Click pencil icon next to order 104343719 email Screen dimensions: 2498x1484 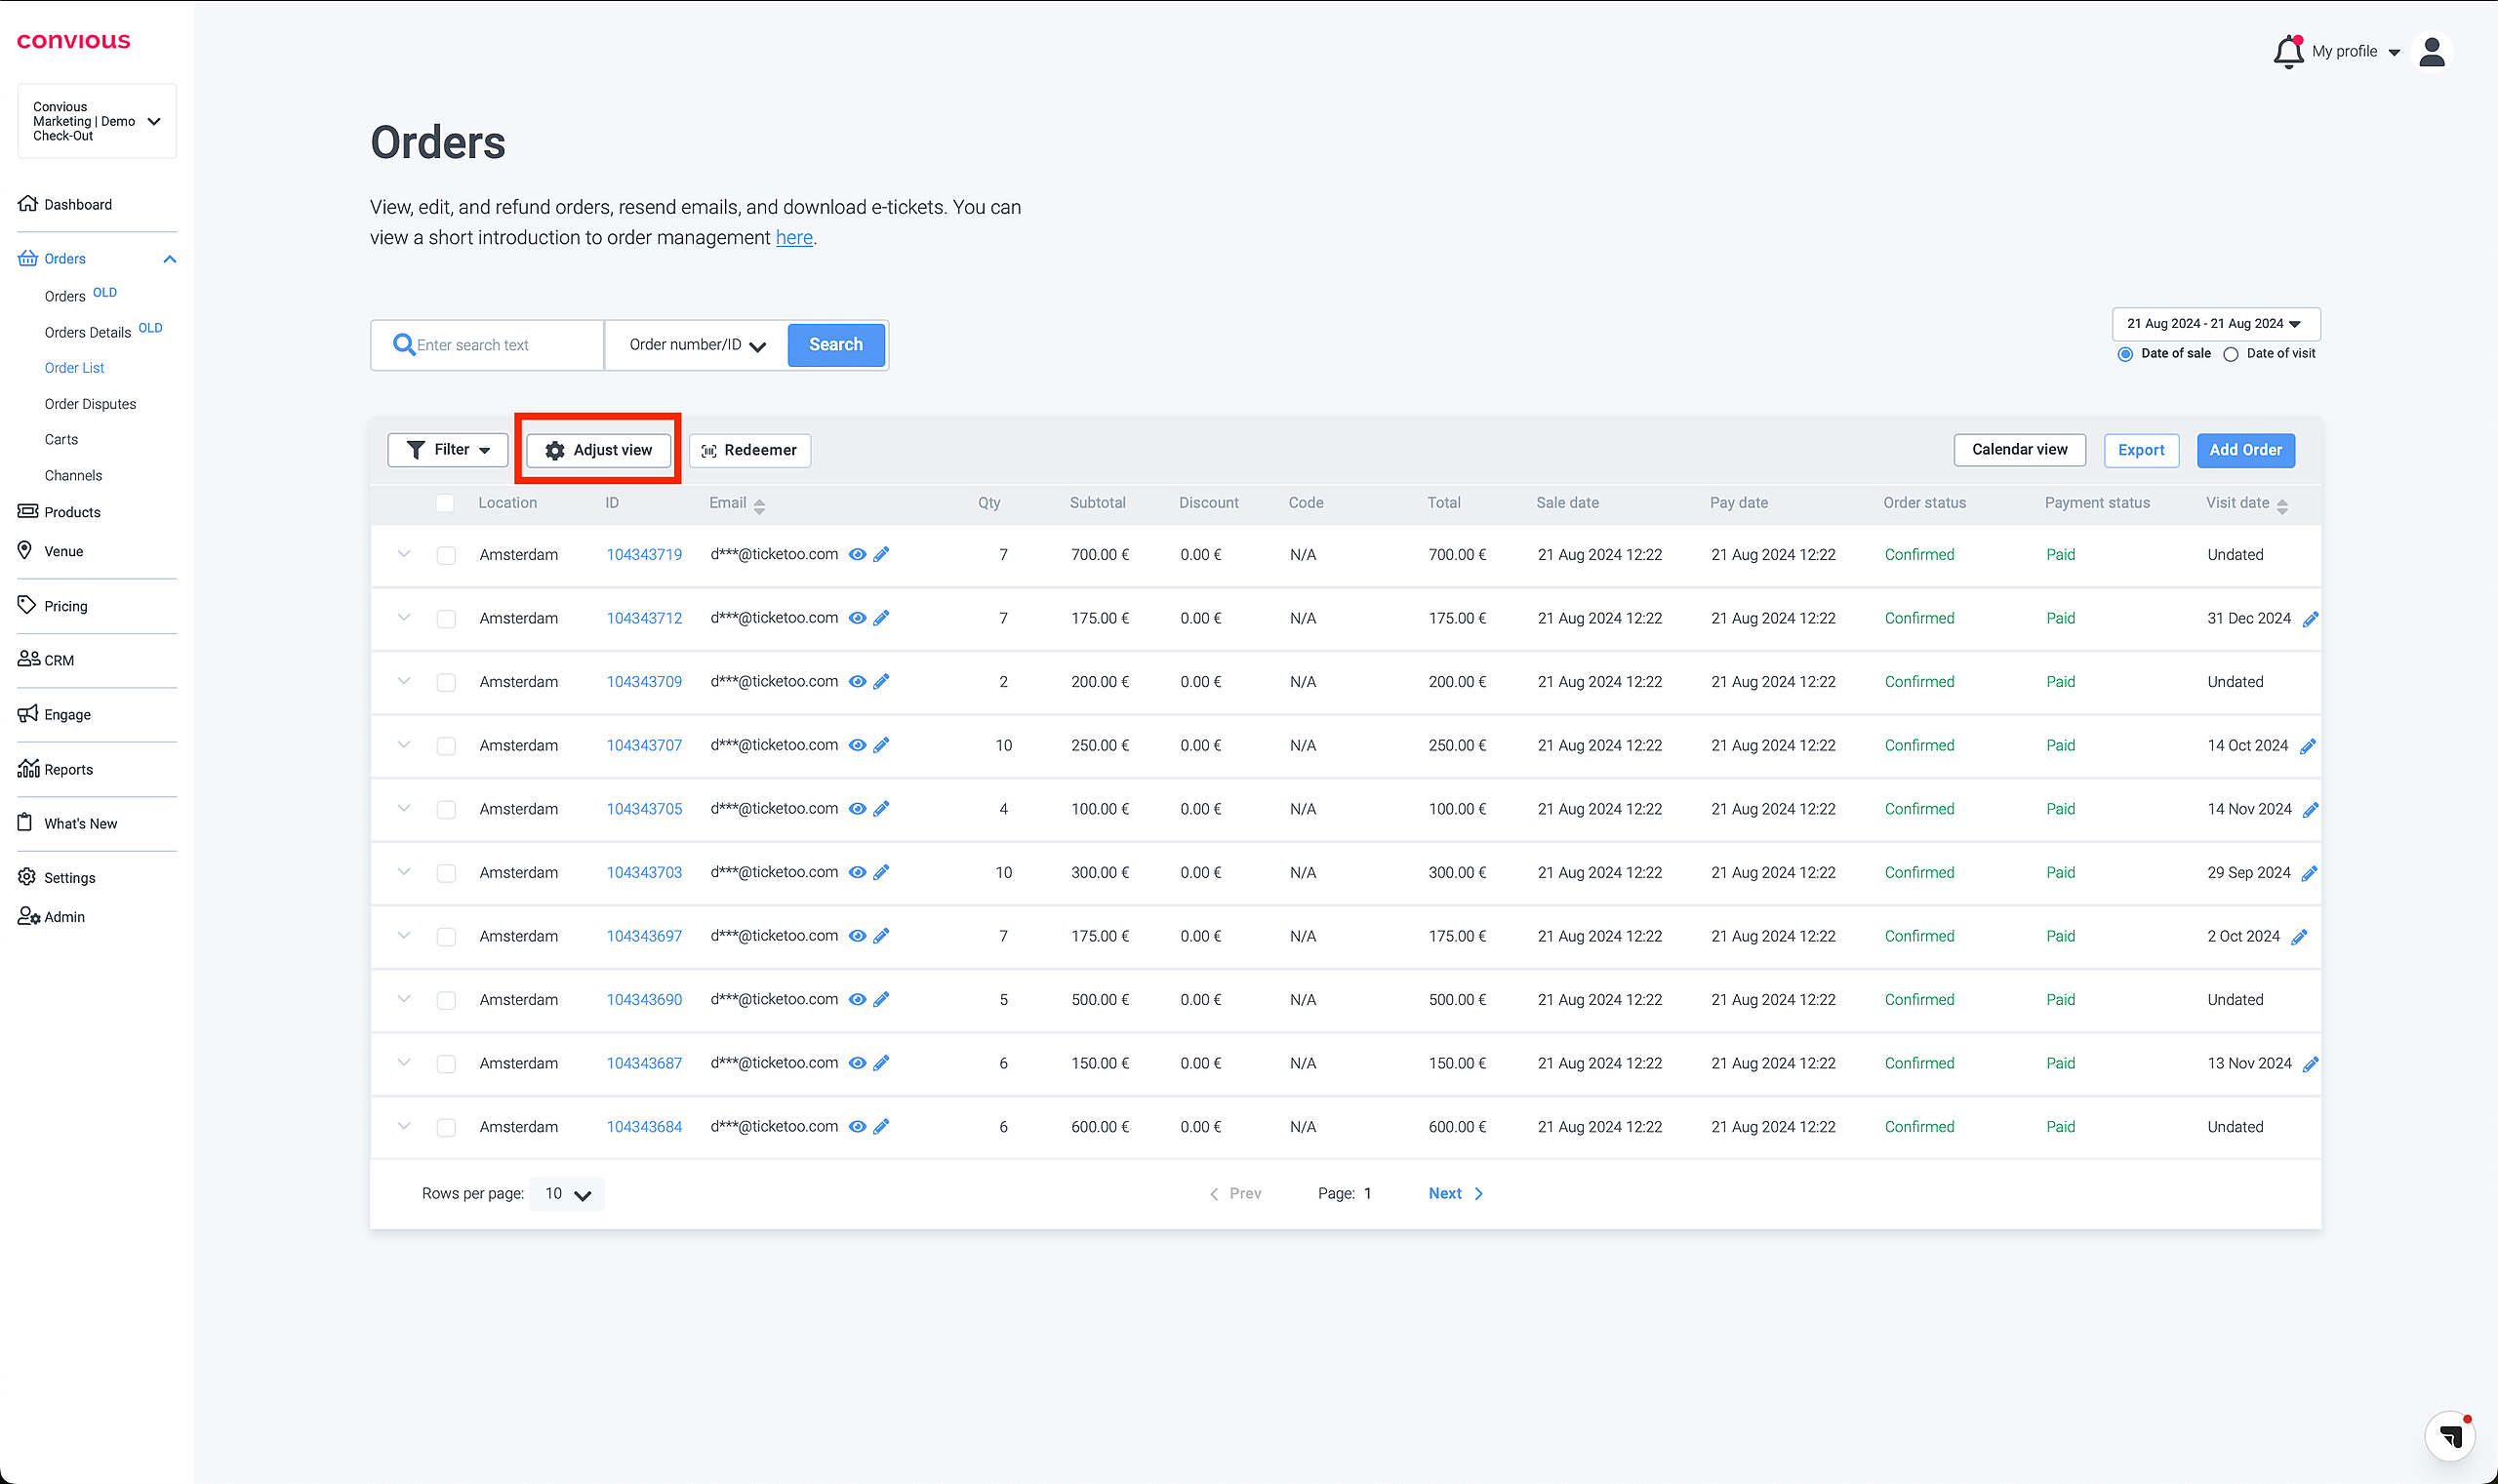881,554
